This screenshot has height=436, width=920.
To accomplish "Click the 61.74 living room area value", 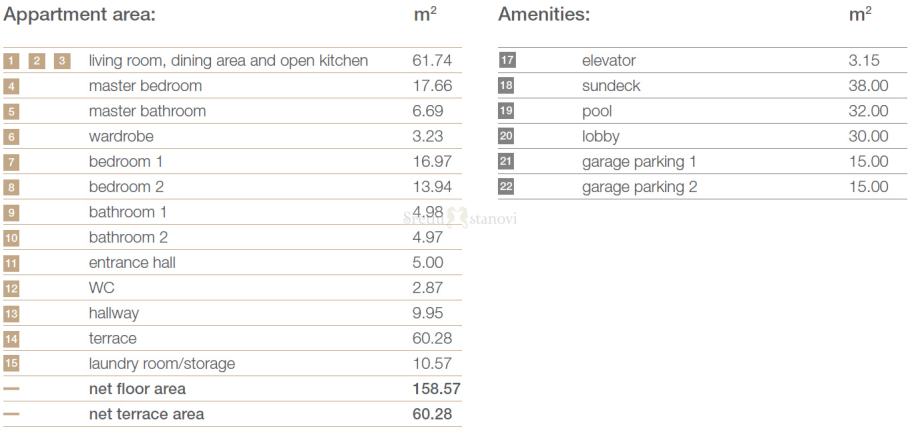I will pos(432,61).
